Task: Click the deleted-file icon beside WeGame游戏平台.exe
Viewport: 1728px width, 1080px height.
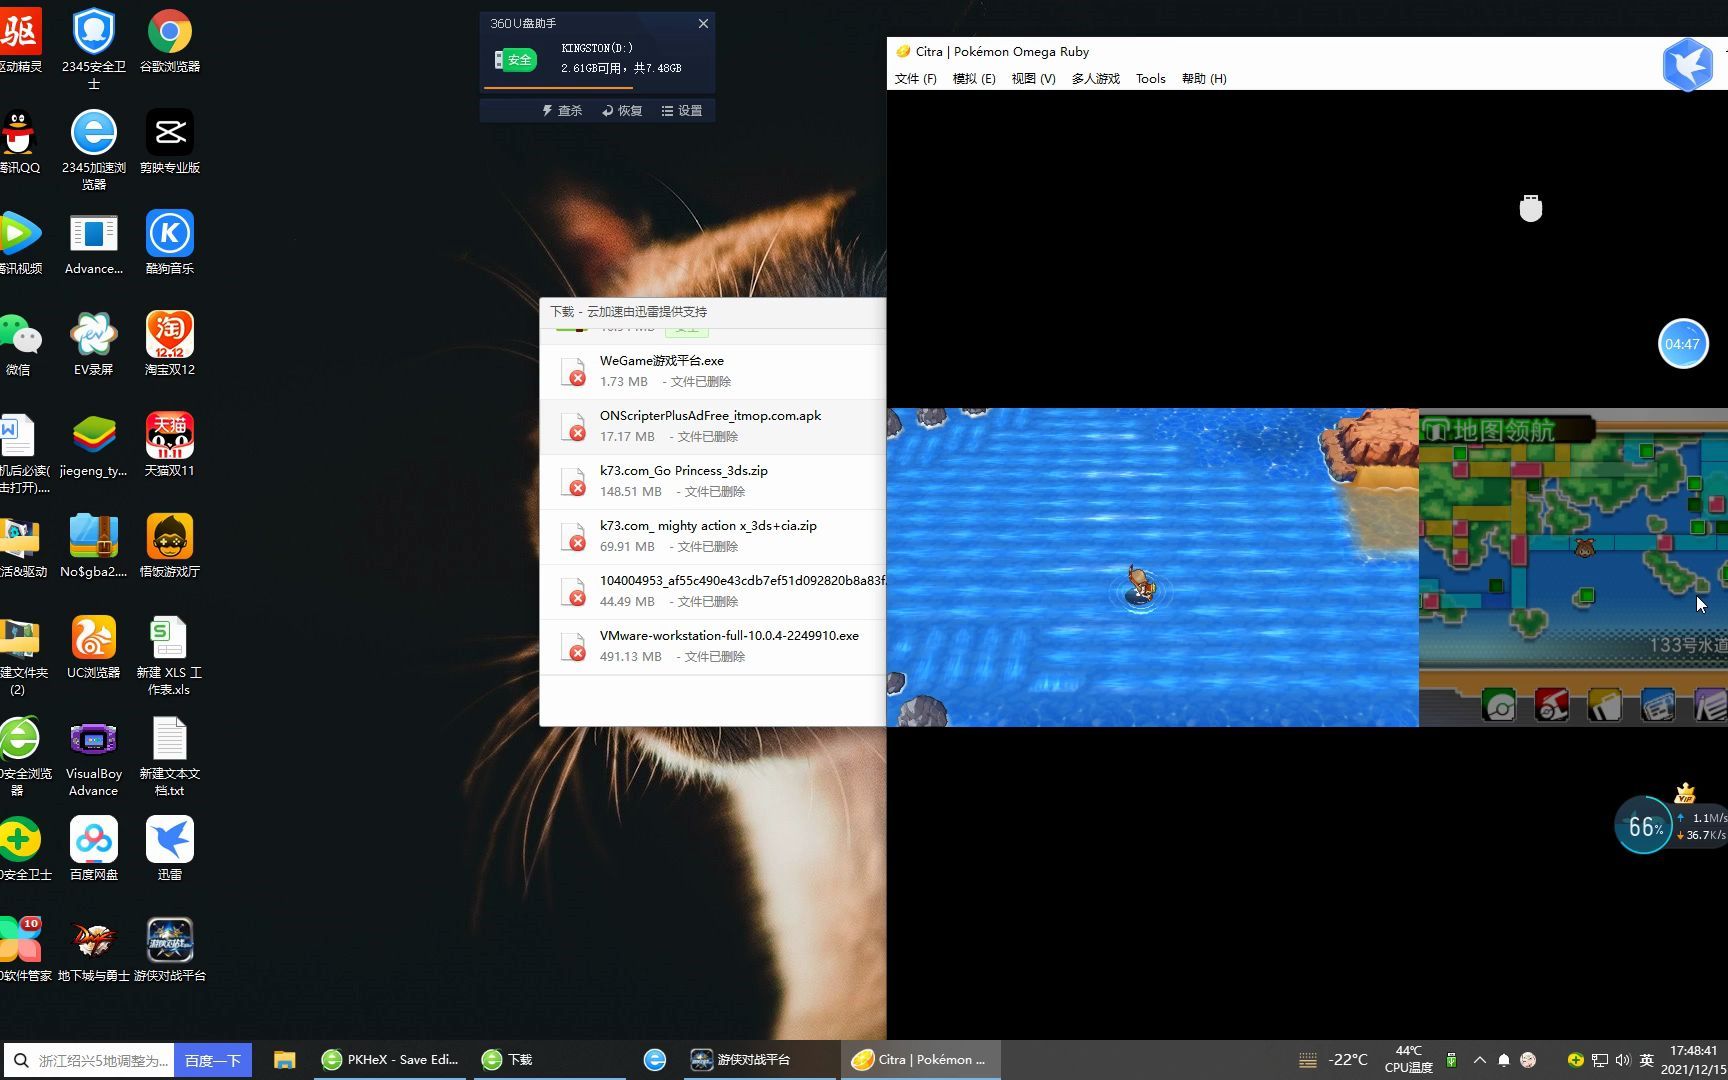Action: coord(573,372)
